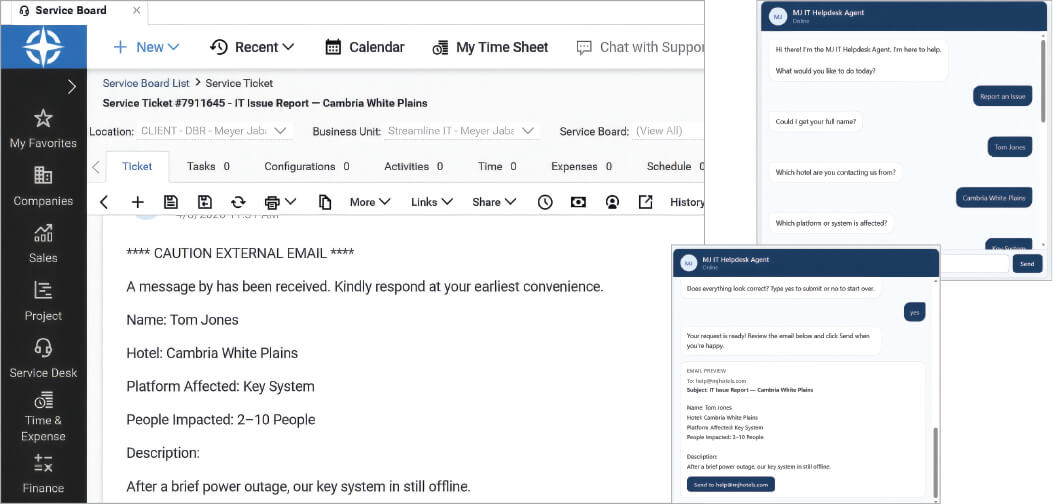
Task: Click the Service Ticket #7911645 title
Action: click(265, 103)
